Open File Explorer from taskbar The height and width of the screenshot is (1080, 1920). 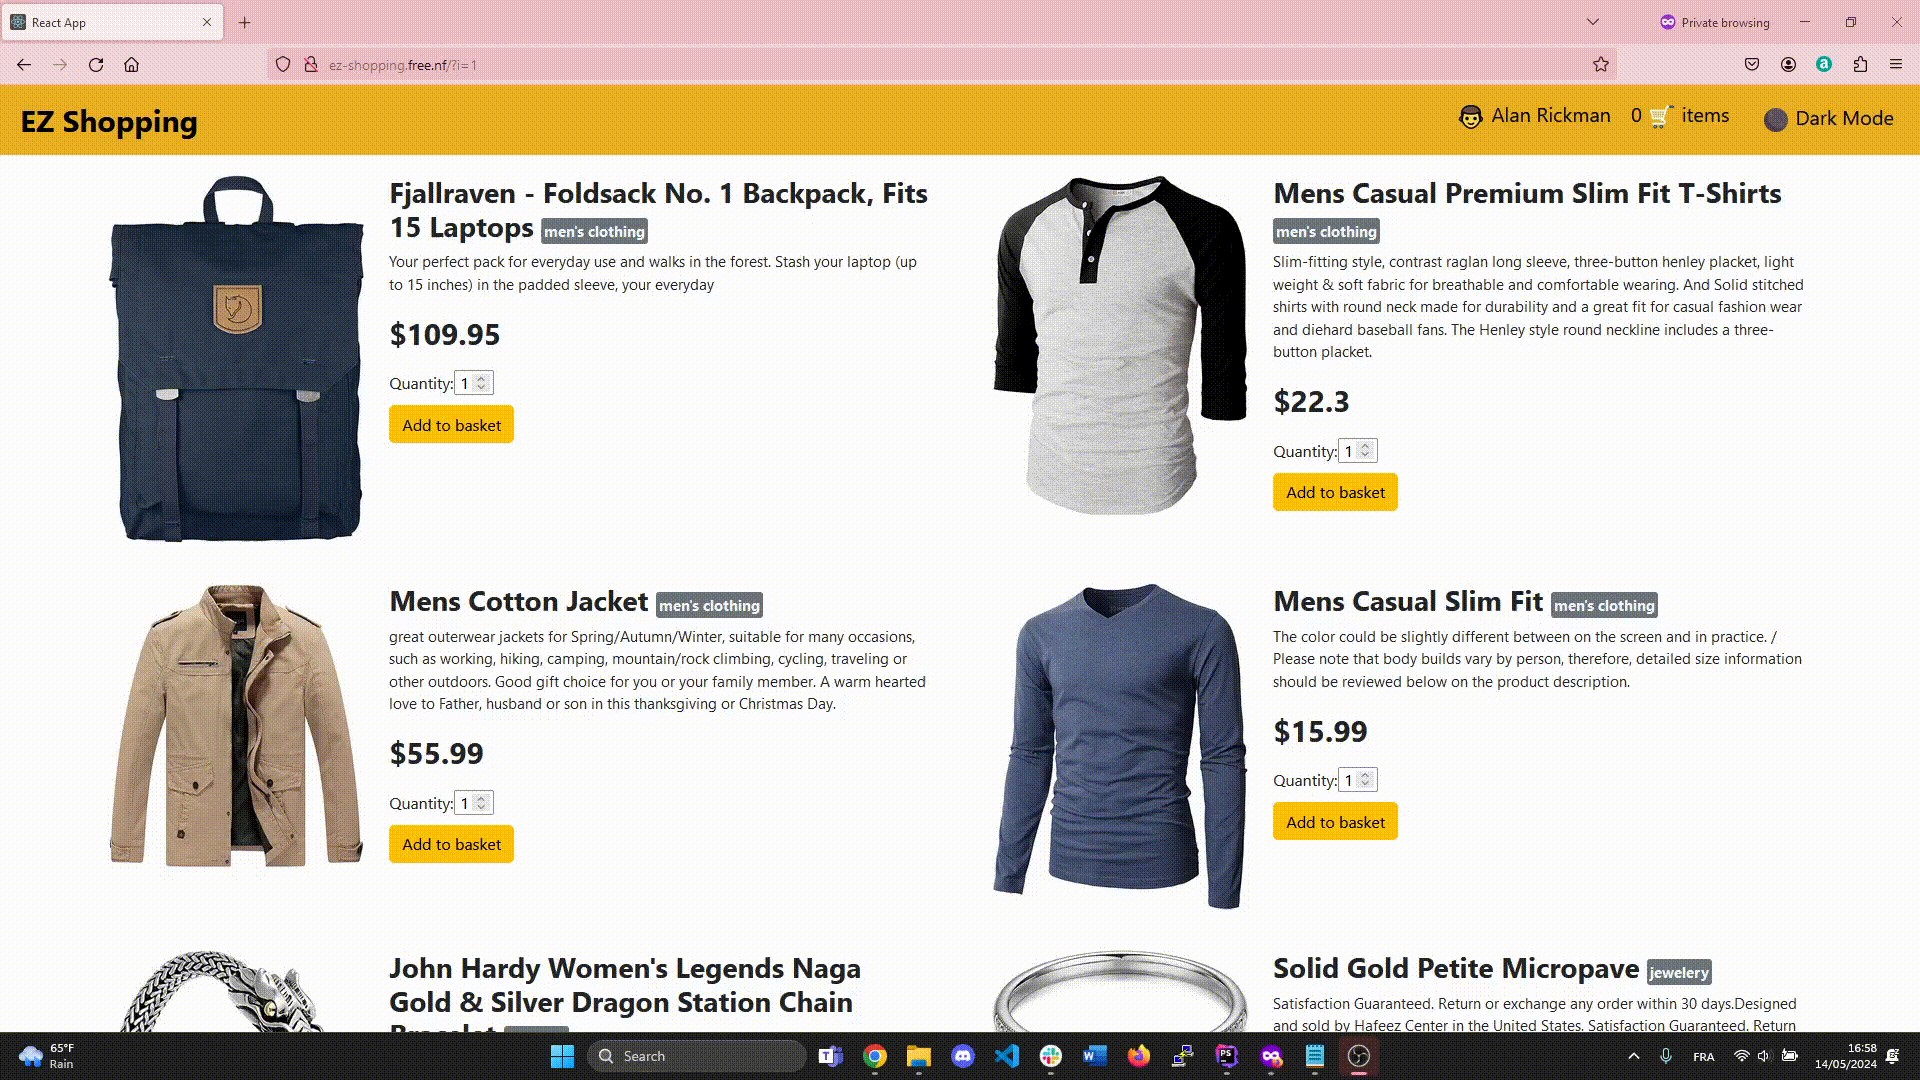[919, 1056]
